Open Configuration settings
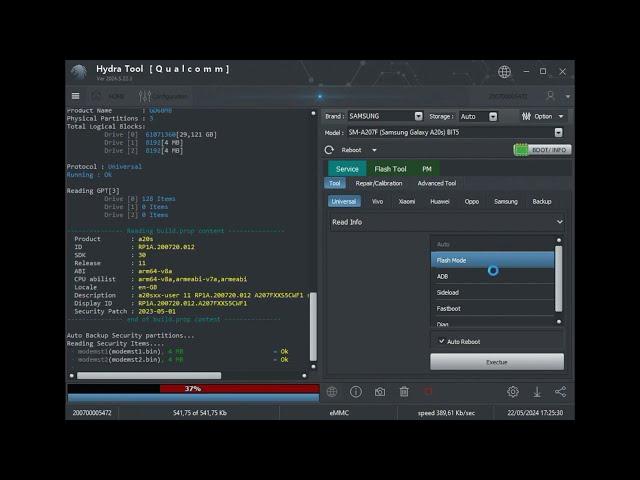Screen dimensions: 640x480 pyautogui.click(x=163, y=96)
